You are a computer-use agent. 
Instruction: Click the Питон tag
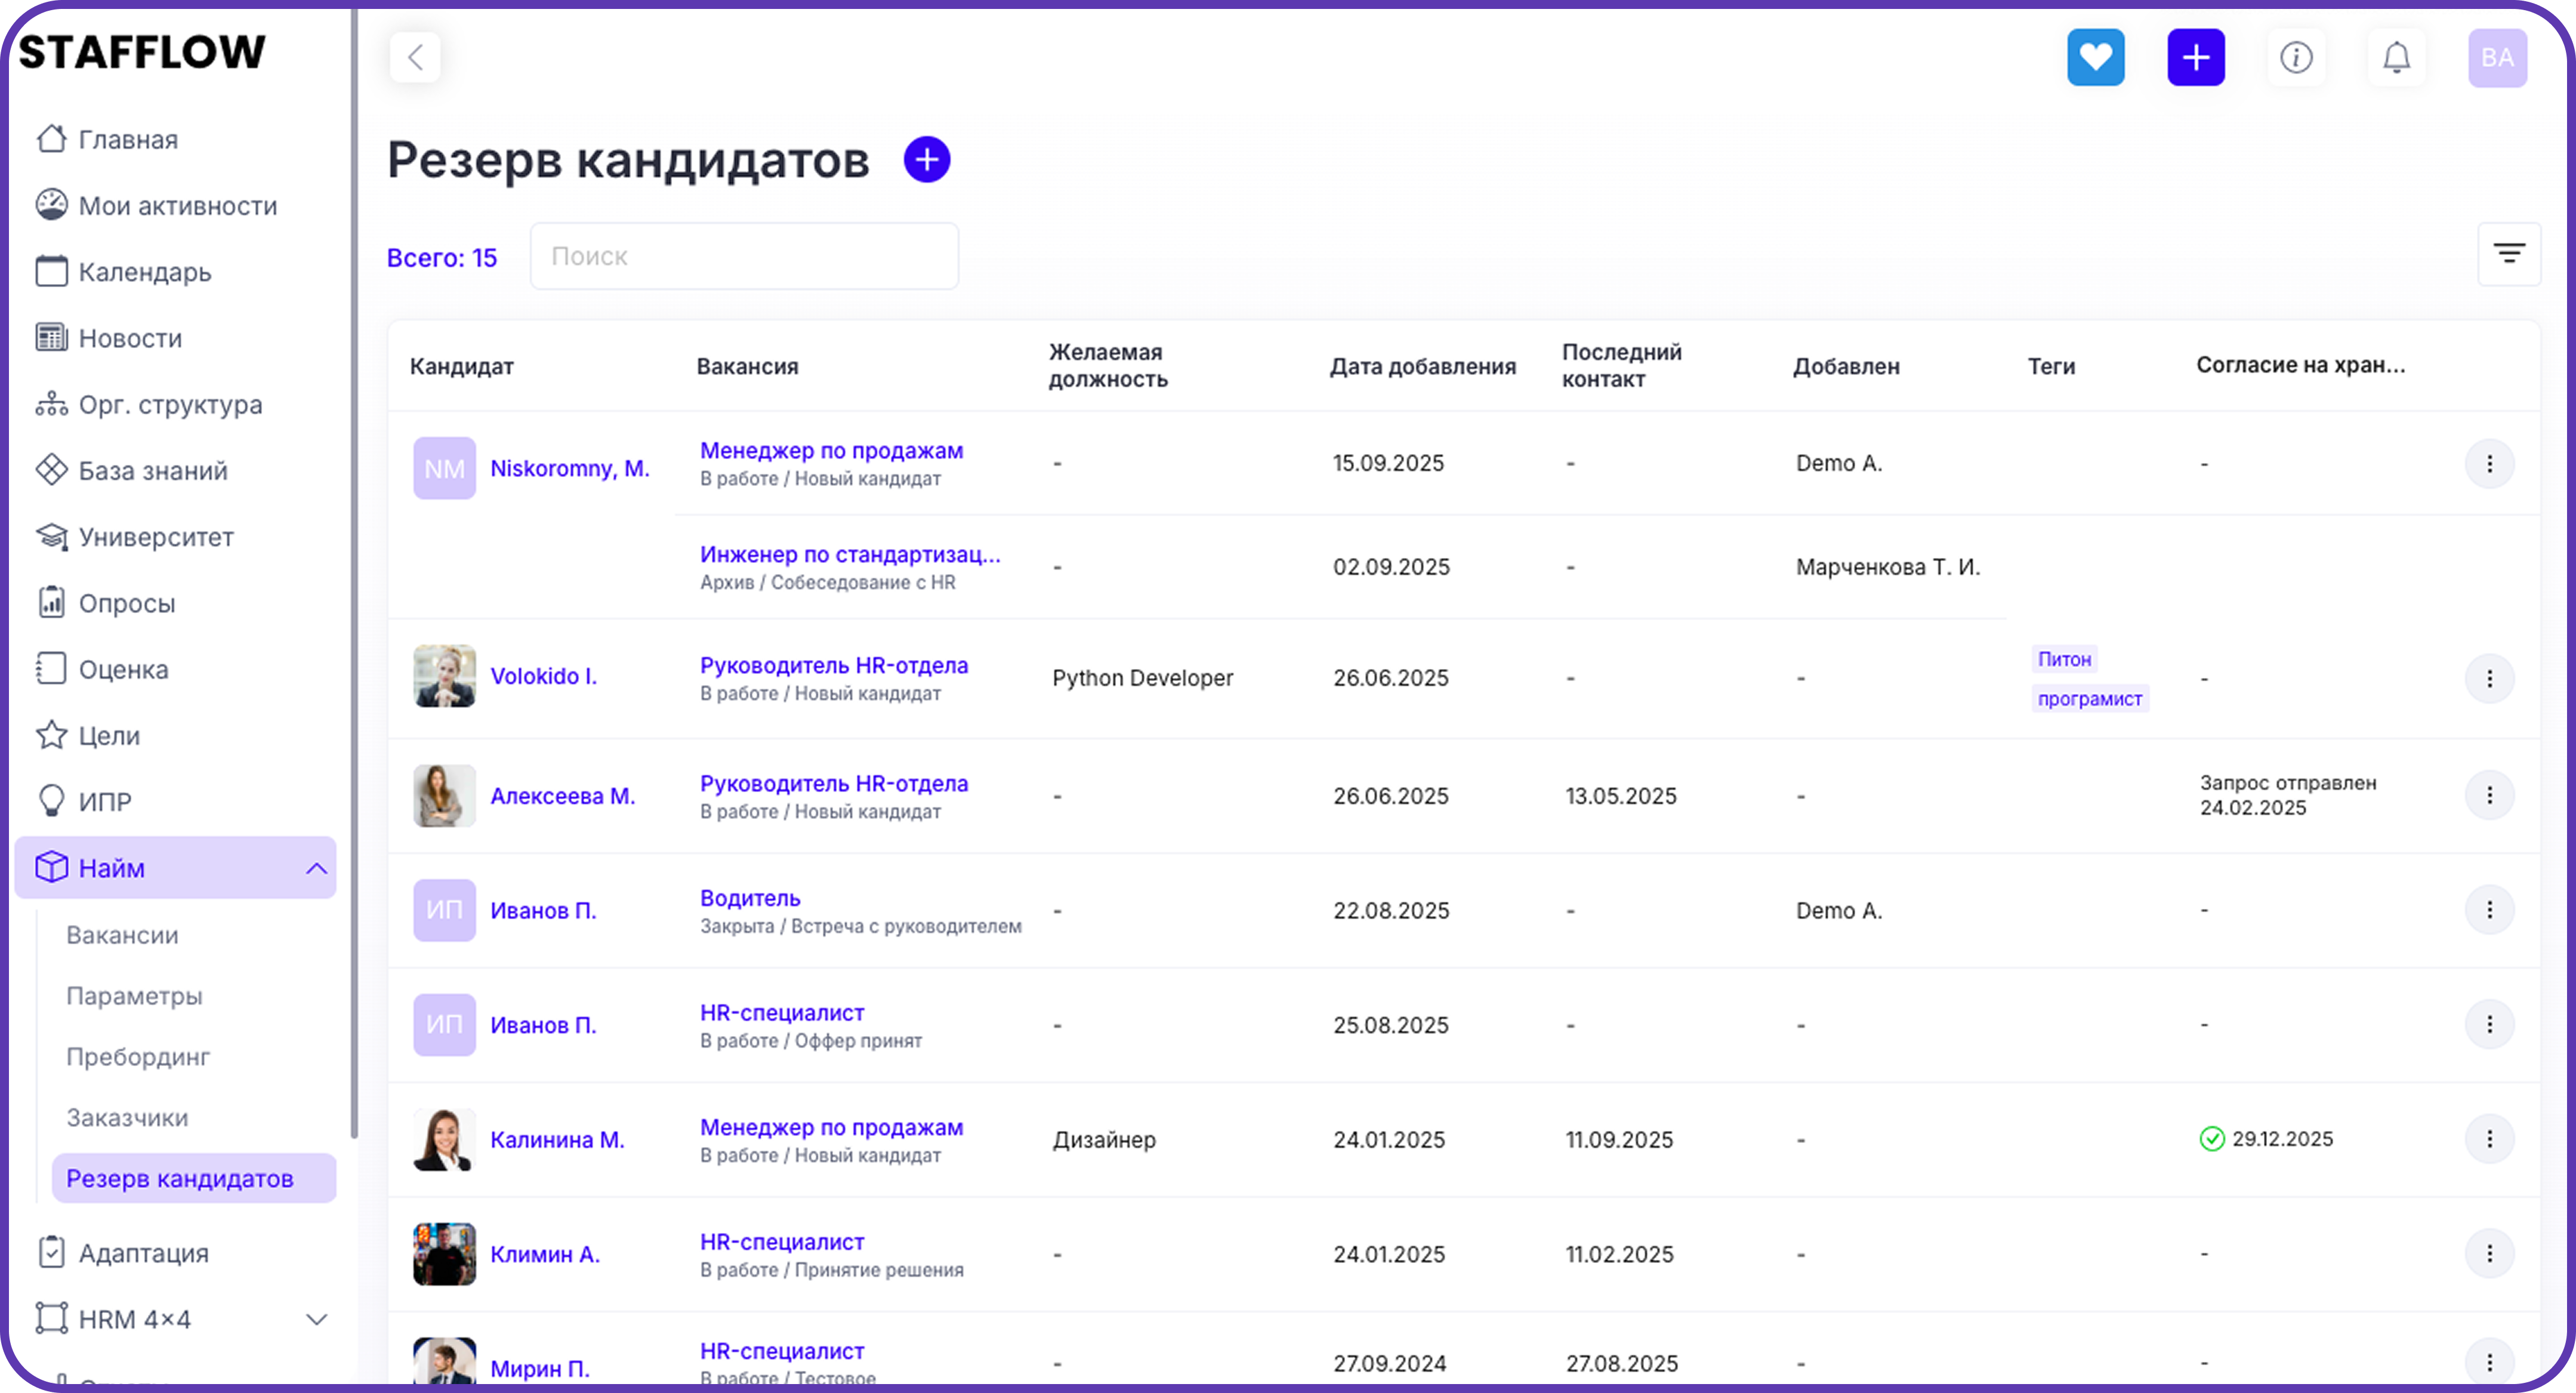2064,659
